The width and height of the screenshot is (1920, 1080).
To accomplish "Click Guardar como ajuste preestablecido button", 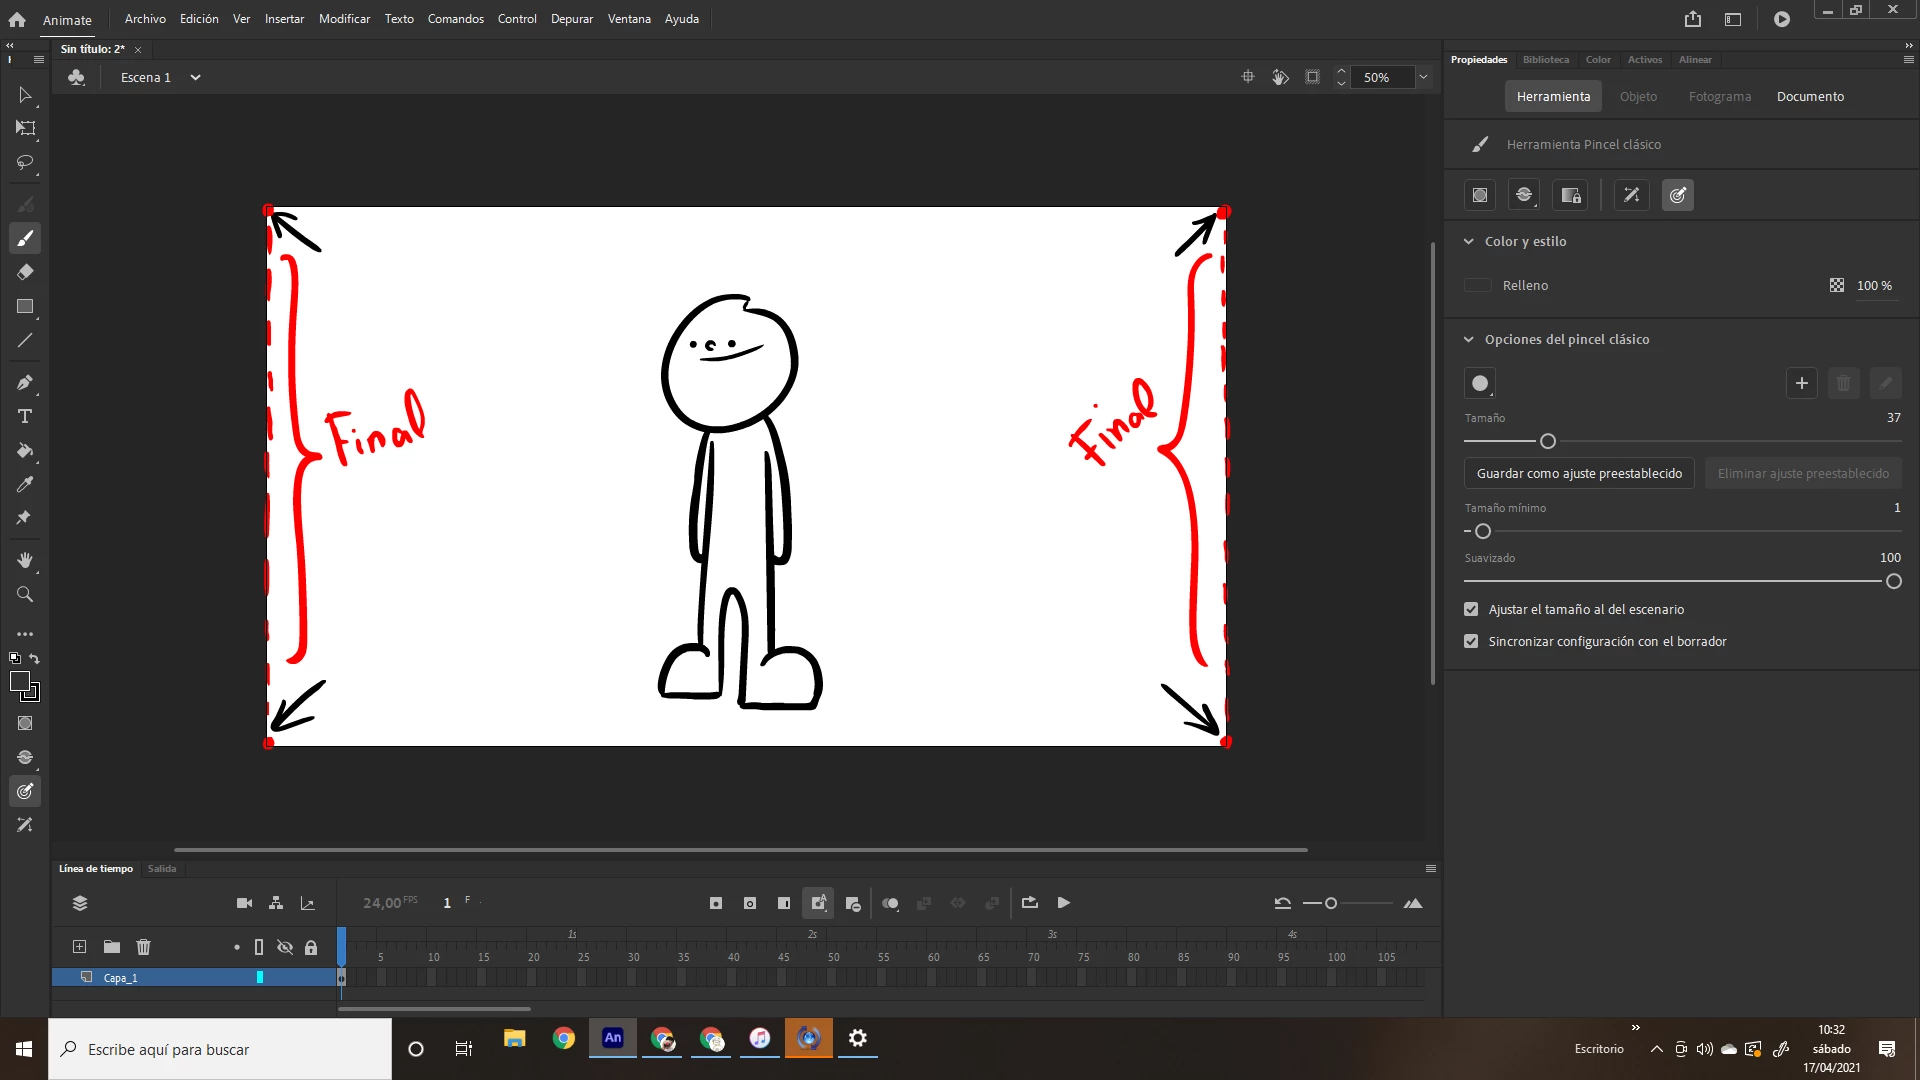I will (x=1579, y=473).
